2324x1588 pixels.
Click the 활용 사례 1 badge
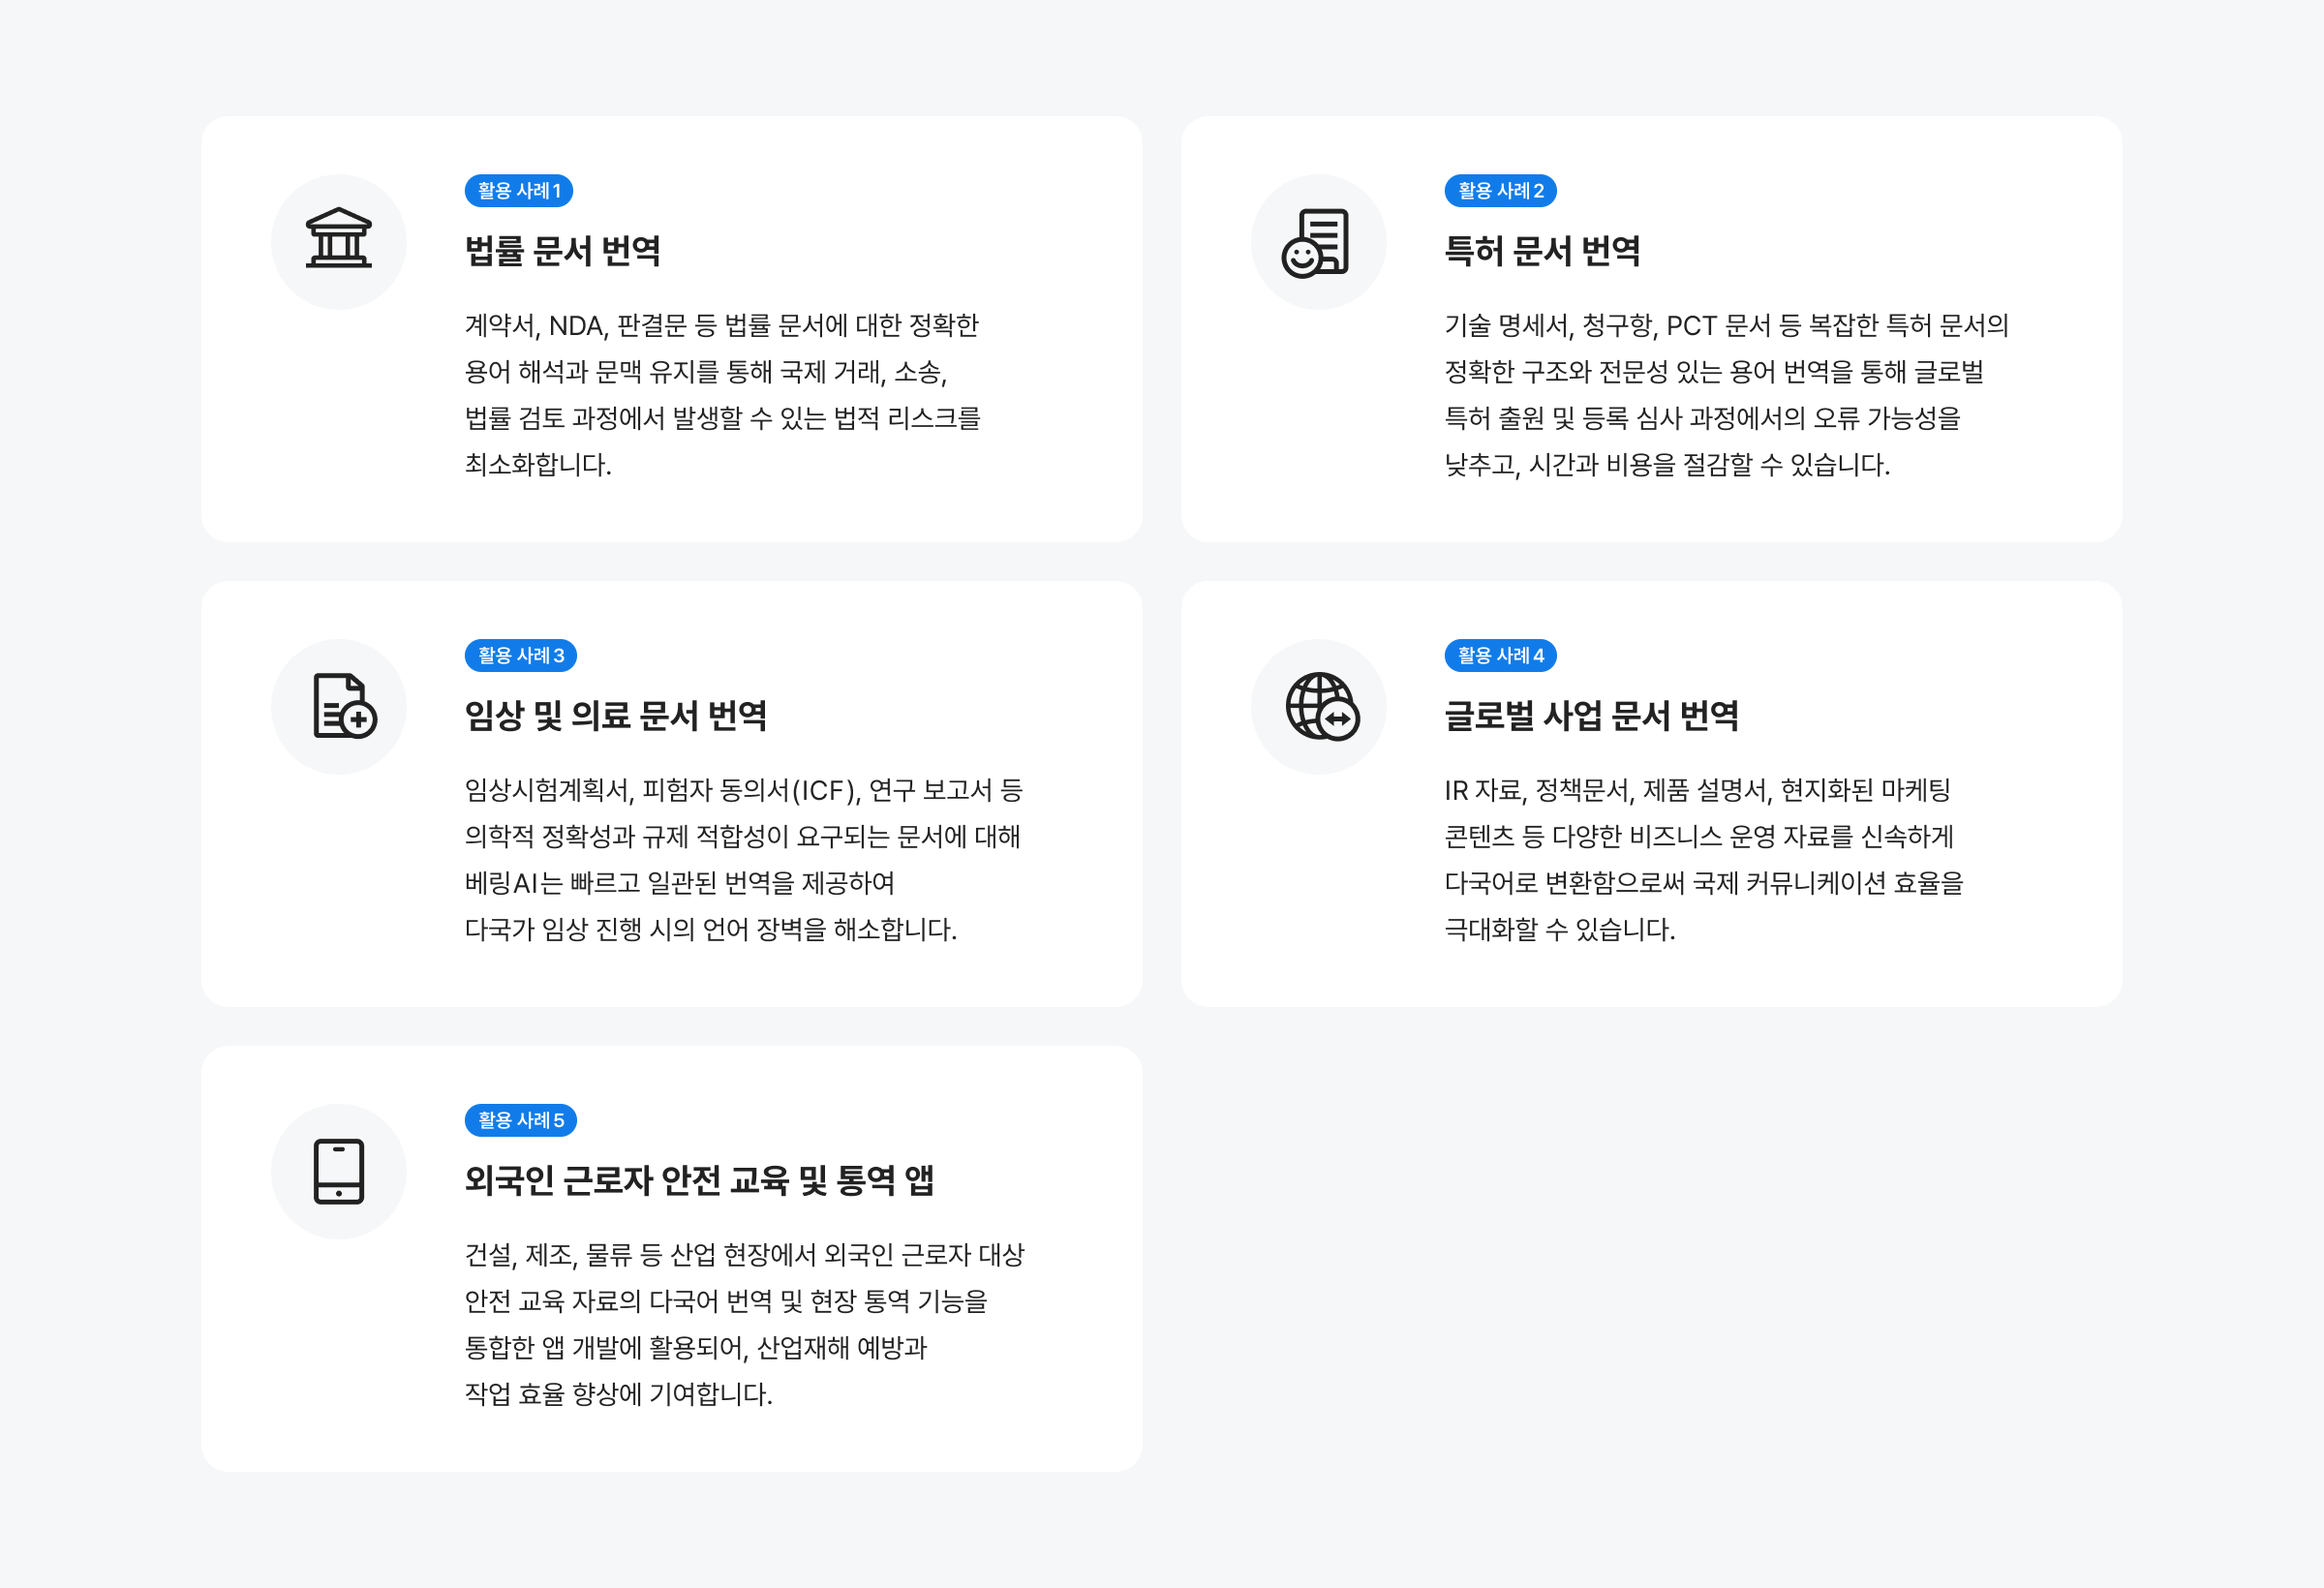pos(518,191)
